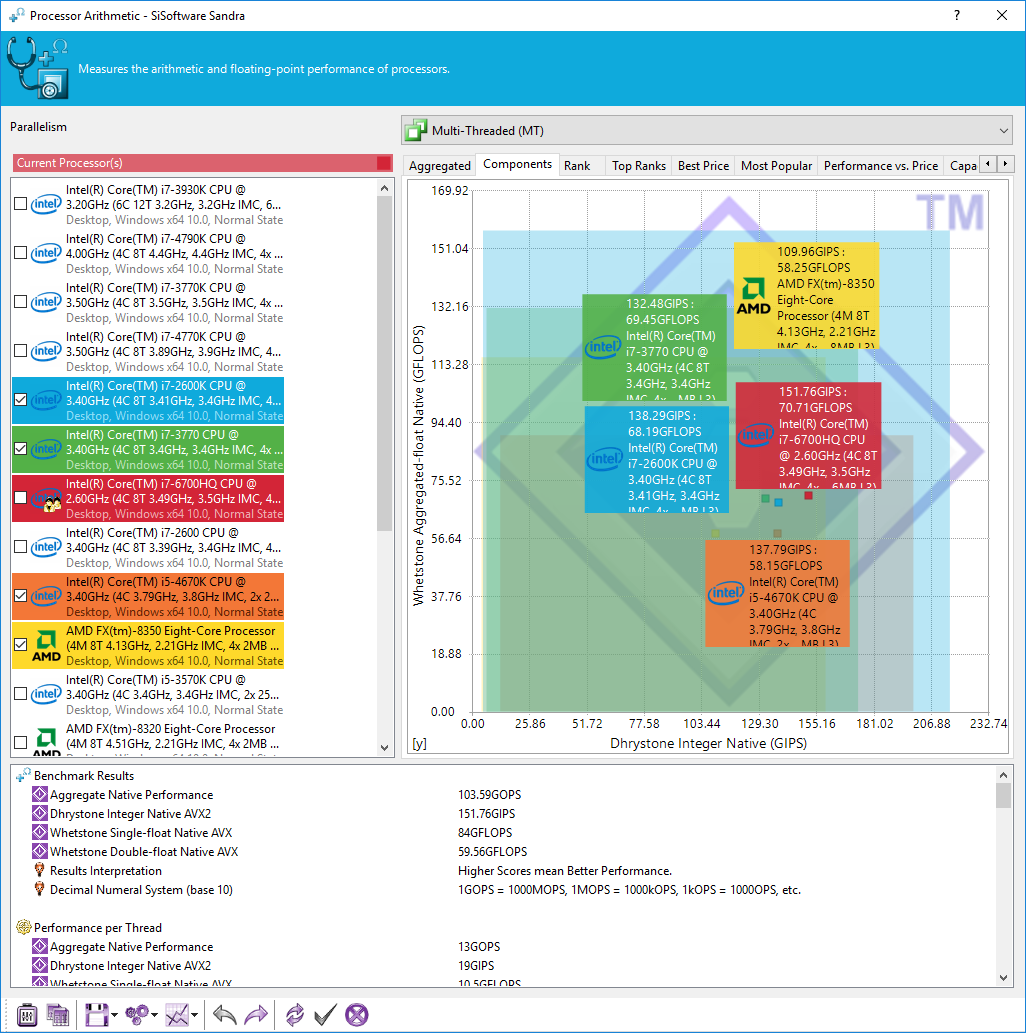Click icon beside Aggregate Native Performance 103.59GOPS
Image resolution: width=1026 pixels, height=1033 pixels.
click(x=40, y=795)
